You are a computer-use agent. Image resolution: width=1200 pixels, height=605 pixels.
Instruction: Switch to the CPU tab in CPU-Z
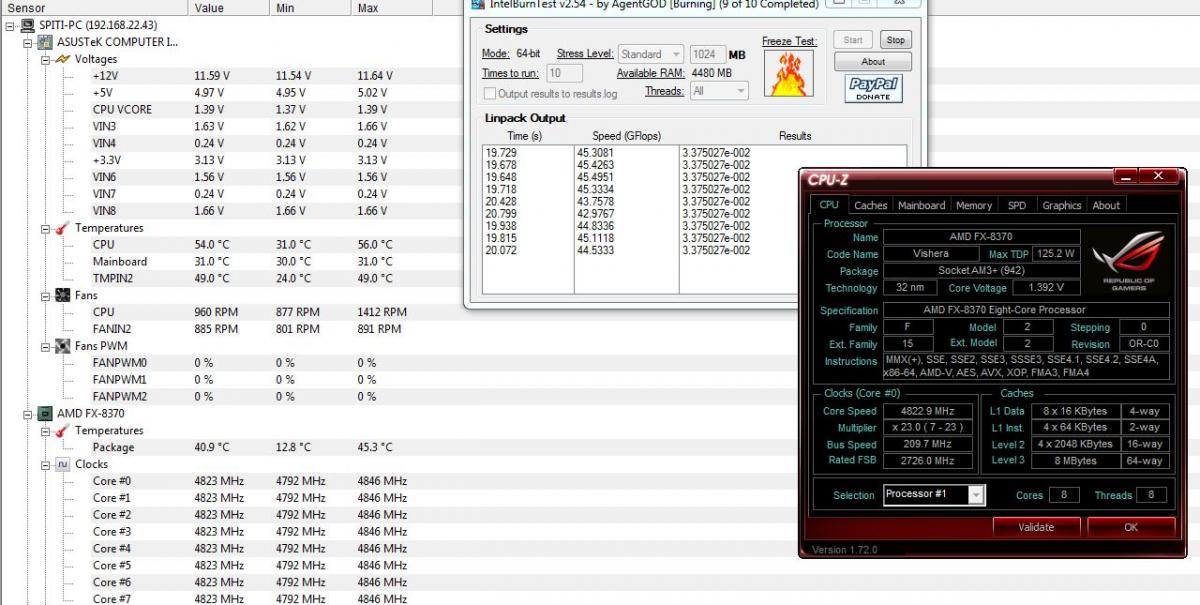point(829,205)
